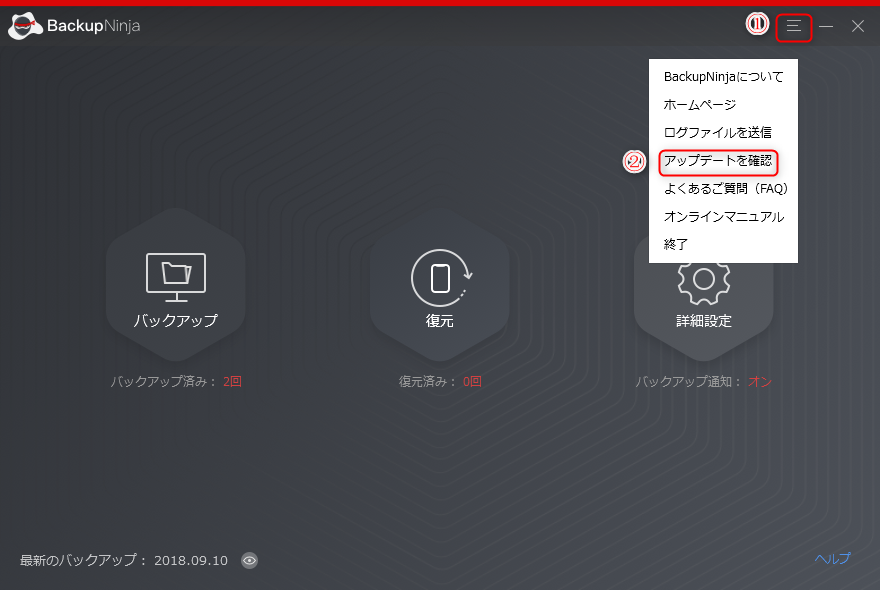Open オンラインマニュアル from the menu
Viewport: 880px width, 590px height.
pyautogui.click(x=723, y=217)
